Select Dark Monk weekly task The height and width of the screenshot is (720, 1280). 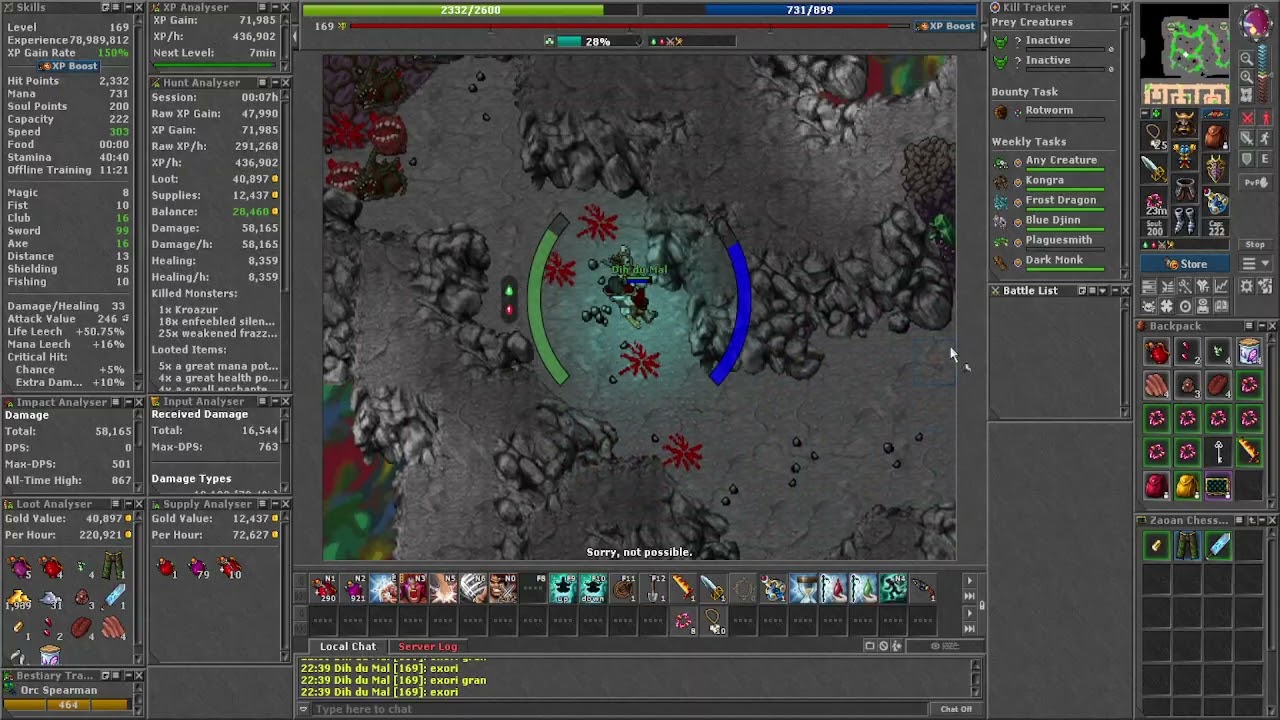point(1047,261)
